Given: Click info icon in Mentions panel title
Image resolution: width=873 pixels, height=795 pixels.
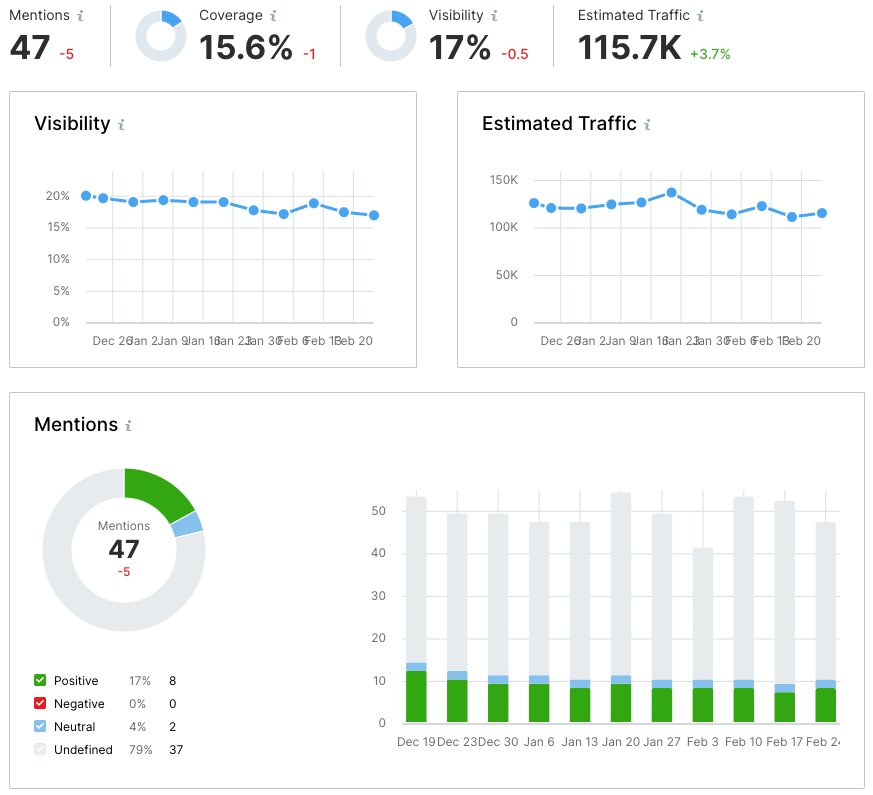Looking at the screenshot, I should coord(128,426).
